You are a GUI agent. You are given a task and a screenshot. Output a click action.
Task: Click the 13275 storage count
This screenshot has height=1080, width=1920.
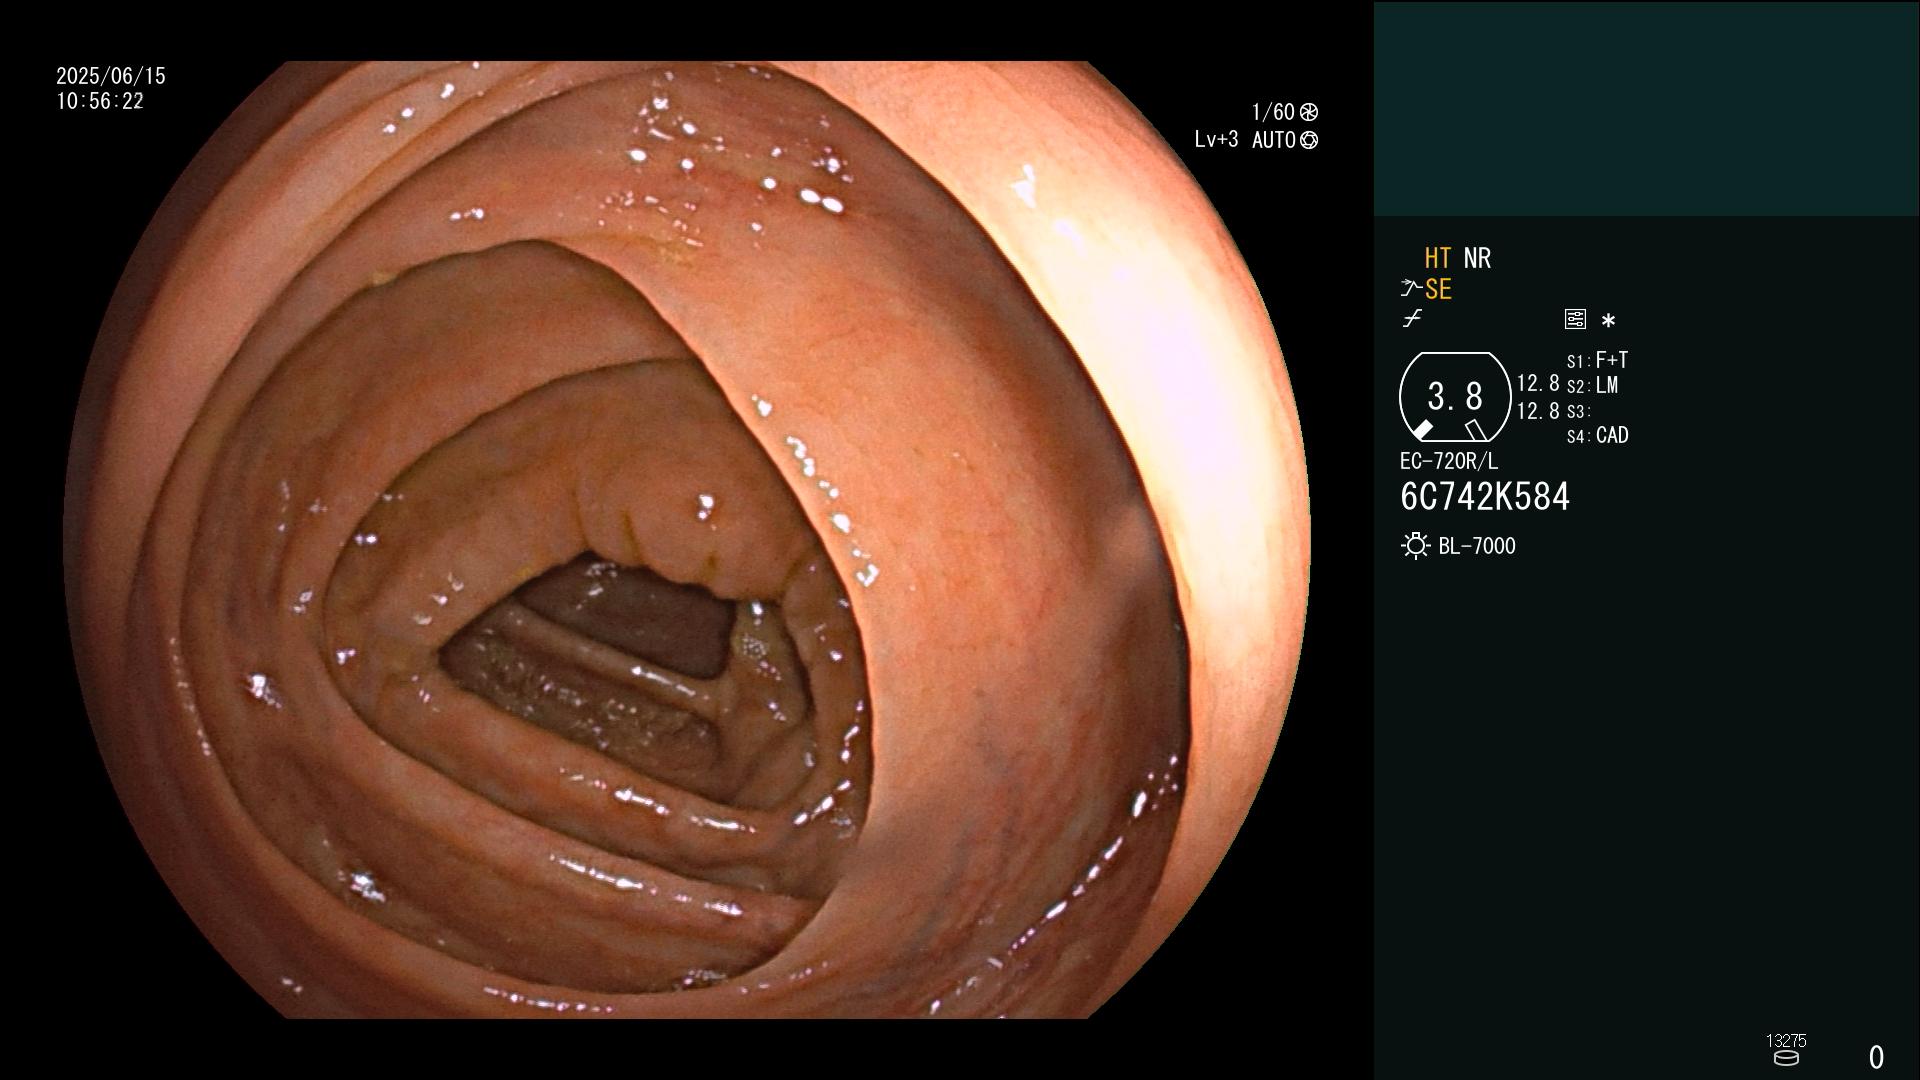click(1786, 1041)
